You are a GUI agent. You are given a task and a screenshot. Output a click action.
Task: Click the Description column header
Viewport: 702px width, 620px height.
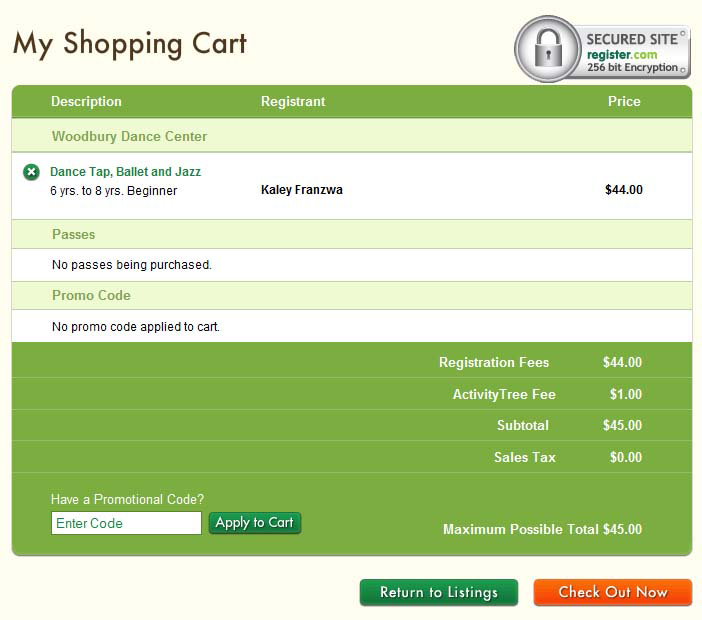click(x=86, y=101)
